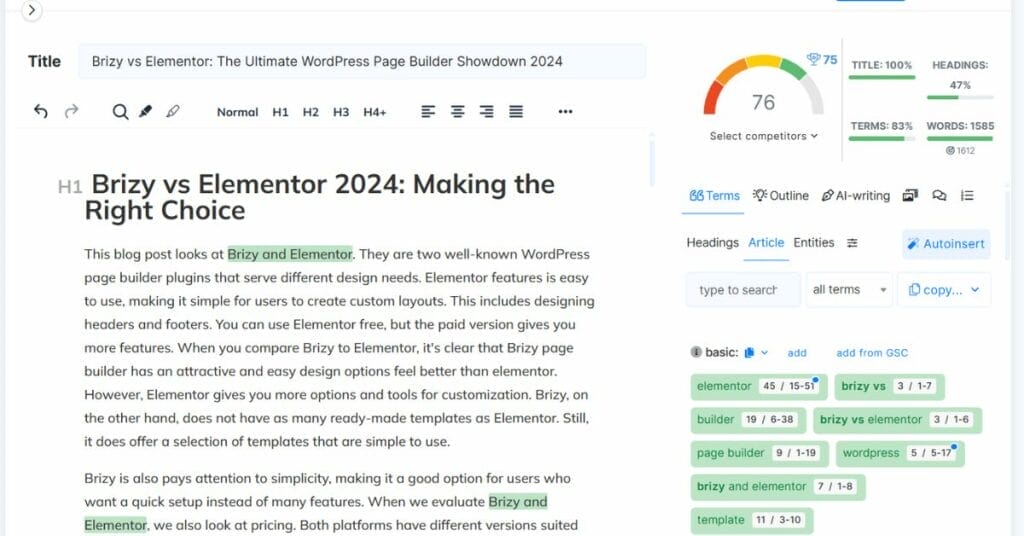Apply H3 heading style
Screen dimensions: 1024x536
point(341,112)
